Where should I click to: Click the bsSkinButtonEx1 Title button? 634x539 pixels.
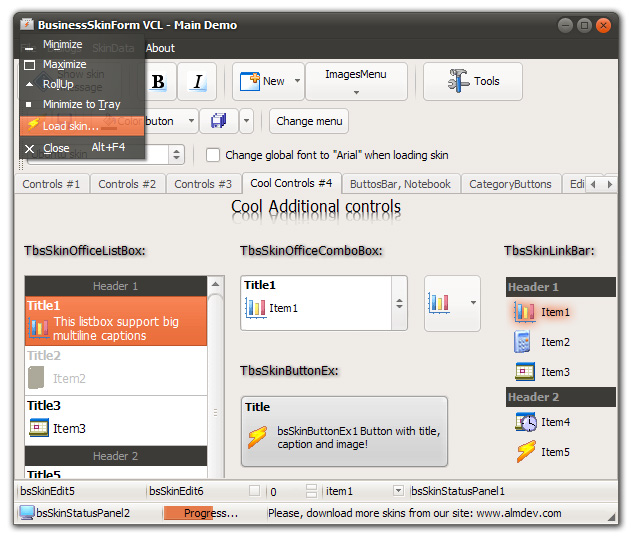pos(344,431)
